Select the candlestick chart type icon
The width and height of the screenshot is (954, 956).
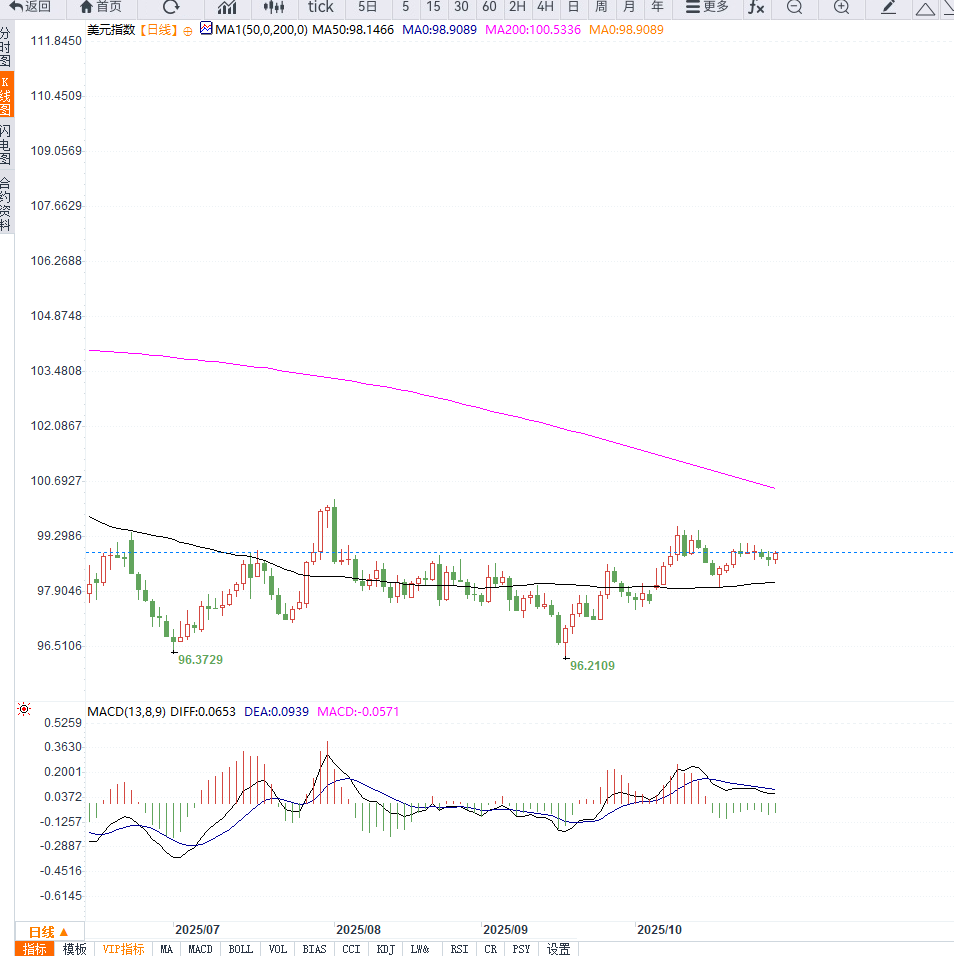click(274, 7)
